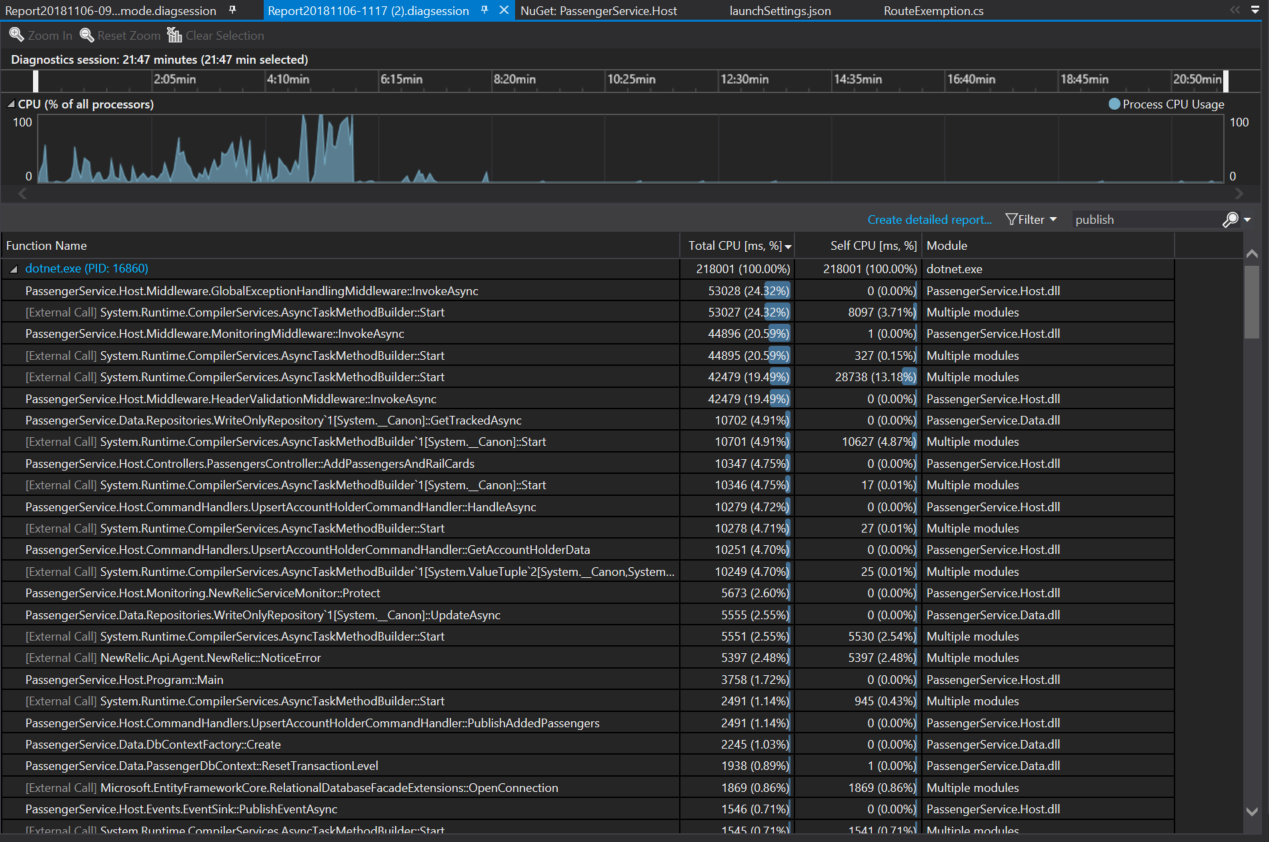1269x842 pixels.
Task: Unpin the Report20181106-1117 diagsession tab
Action: click(485, 11)
